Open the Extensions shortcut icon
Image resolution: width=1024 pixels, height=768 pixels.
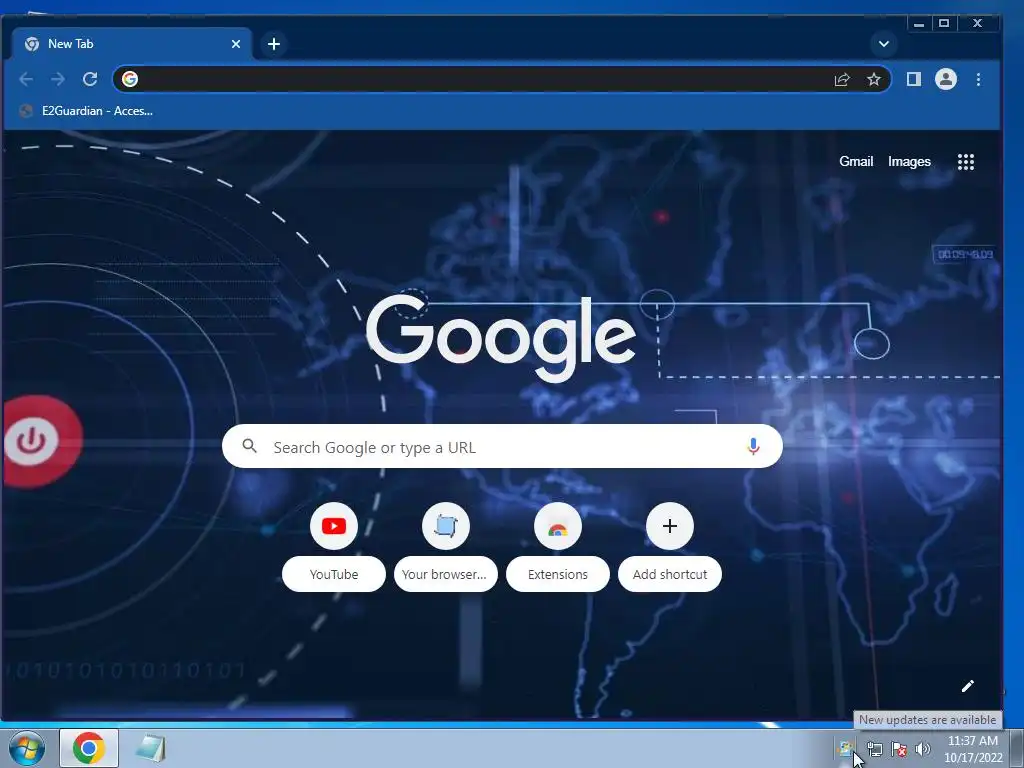coord(558,526)
